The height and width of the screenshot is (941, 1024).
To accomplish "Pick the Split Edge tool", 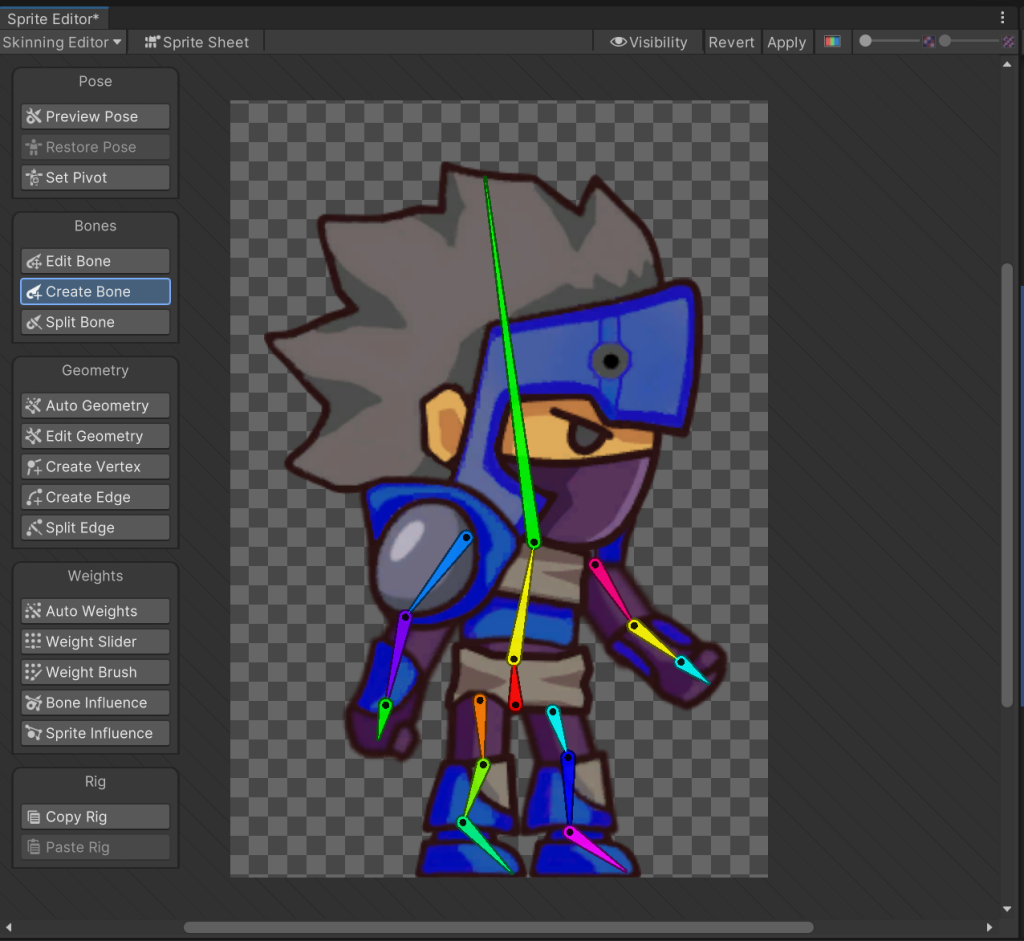I will tap(95, 528).
